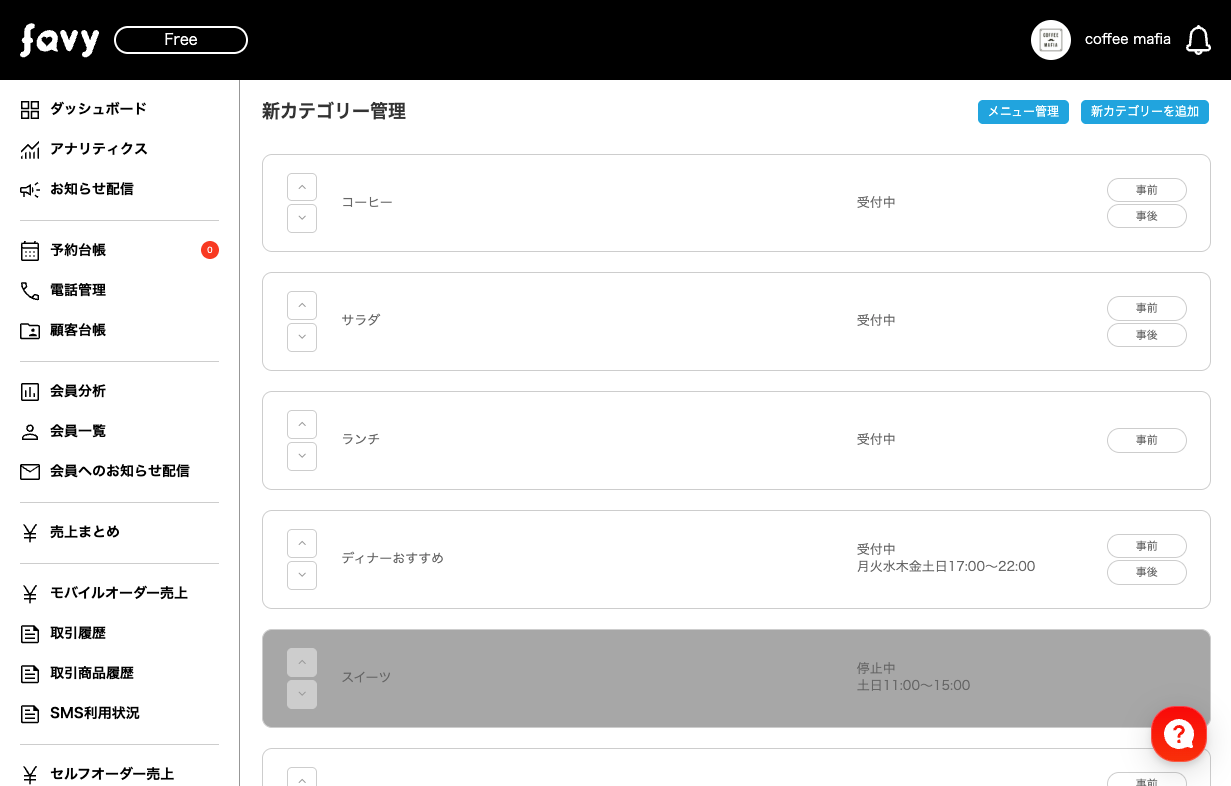
Task: Click the お知らせ配信 megaphone icon
Action: (30, 189)
